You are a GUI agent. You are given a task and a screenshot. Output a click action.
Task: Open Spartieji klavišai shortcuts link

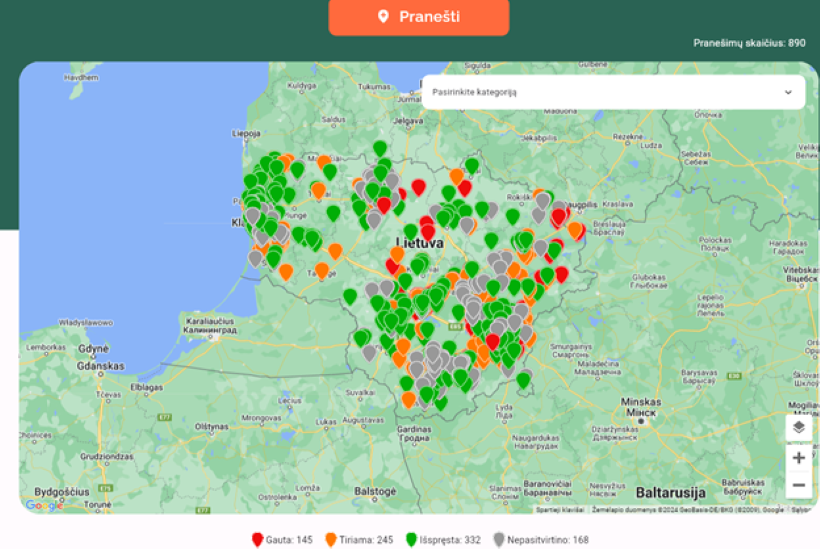[x=560, y=509]
